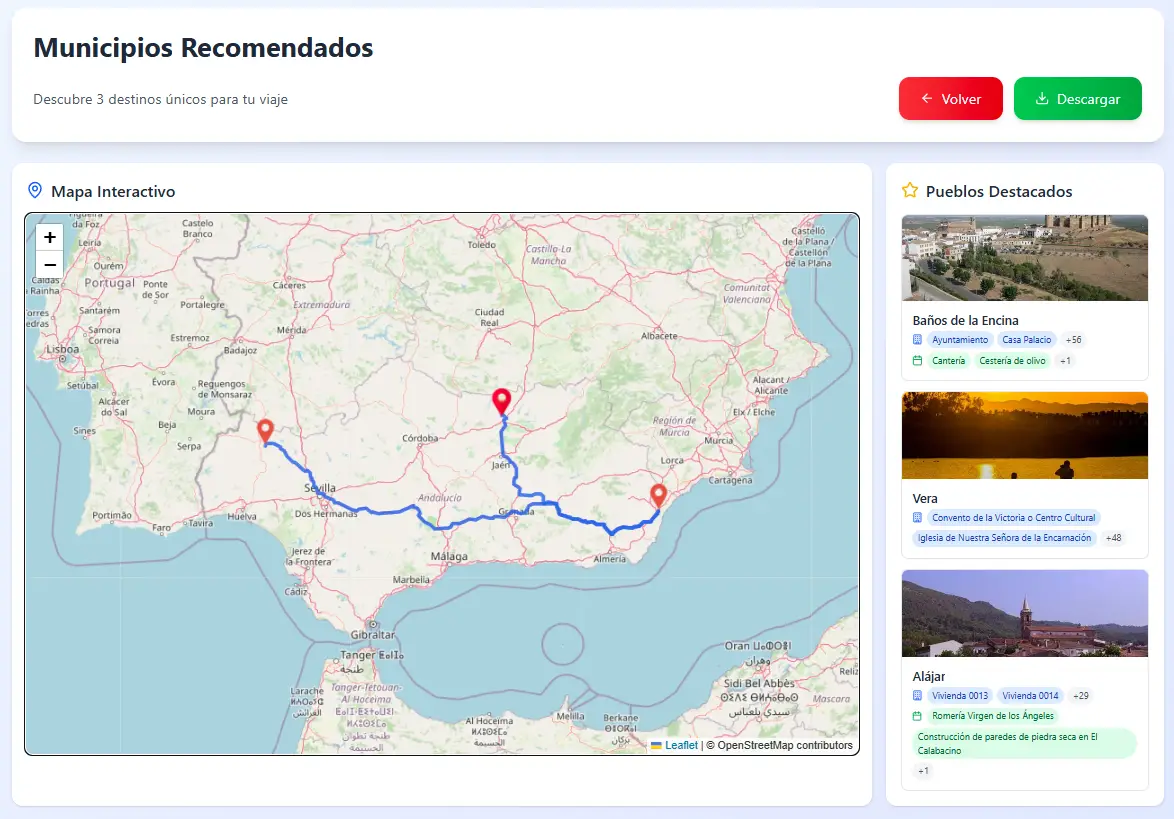Expand the "+56" badge on Baños de la Encina

pyautogui.click(x=1072, y=340)
